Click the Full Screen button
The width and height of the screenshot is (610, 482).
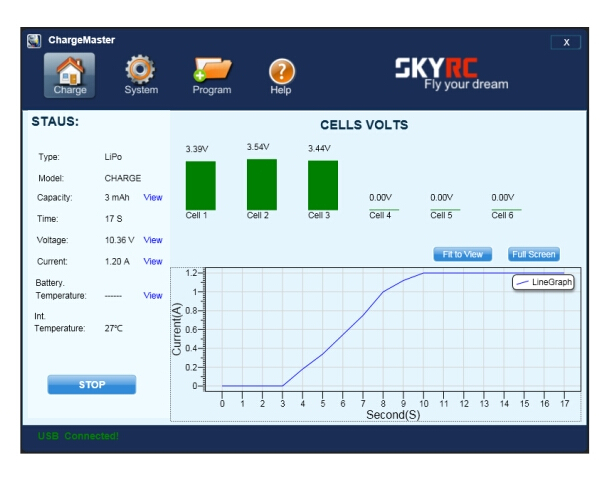pos(534,254)
